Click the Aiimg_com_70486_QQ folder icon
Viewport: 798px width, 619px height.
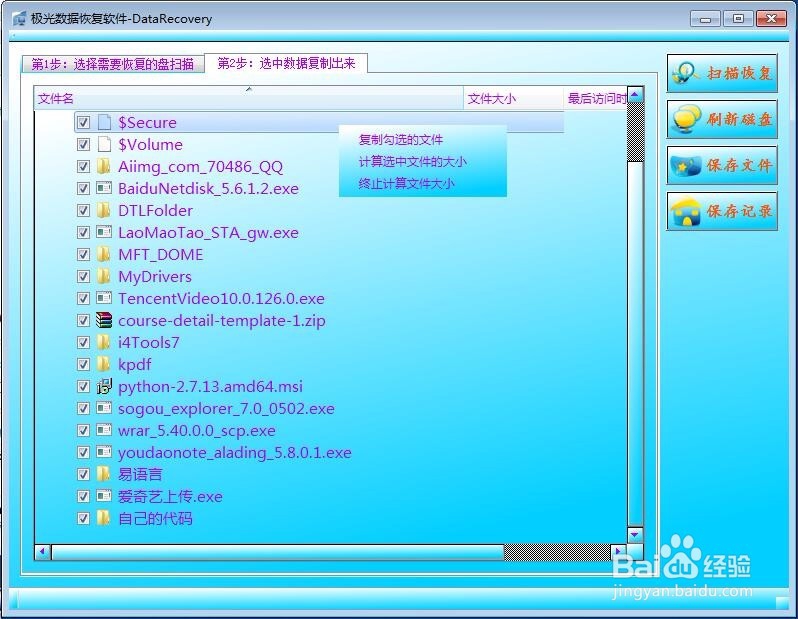click(x=103, y=166)
